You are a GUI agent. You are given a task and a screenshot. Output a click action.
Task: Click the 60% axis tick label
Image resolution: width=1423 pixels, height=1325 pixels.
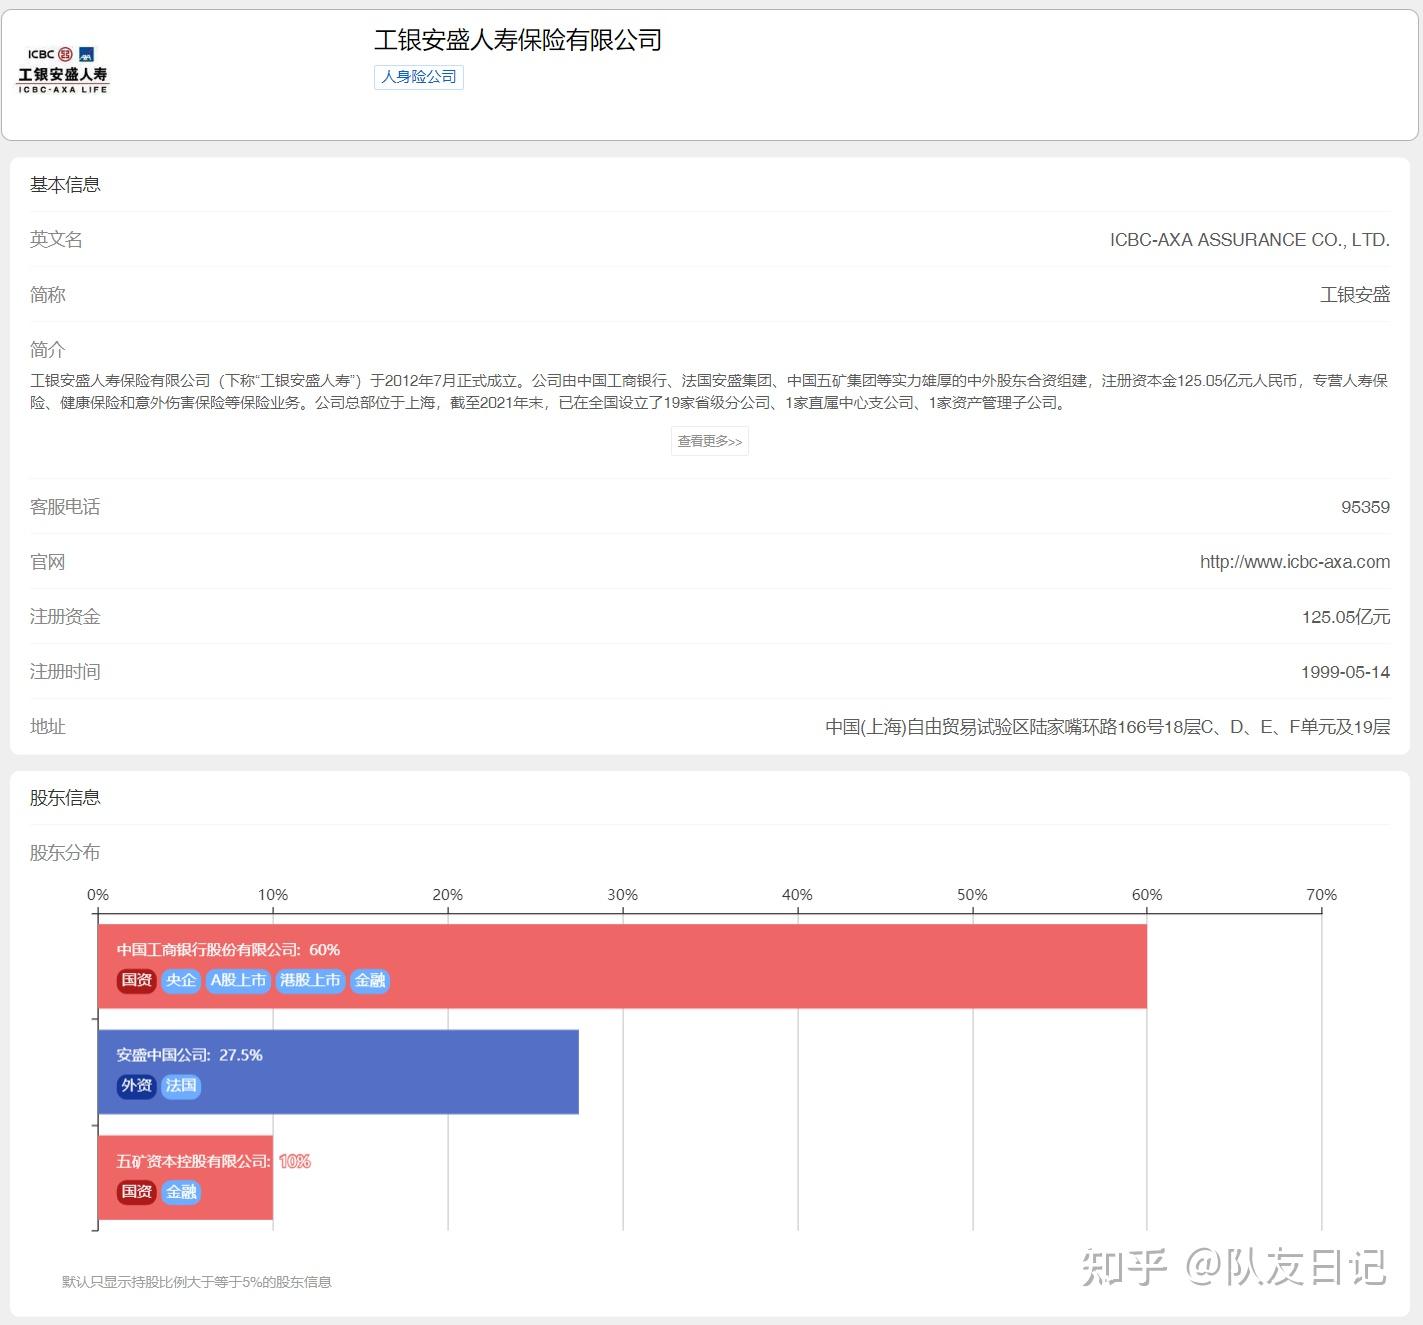click(1147, 895)
